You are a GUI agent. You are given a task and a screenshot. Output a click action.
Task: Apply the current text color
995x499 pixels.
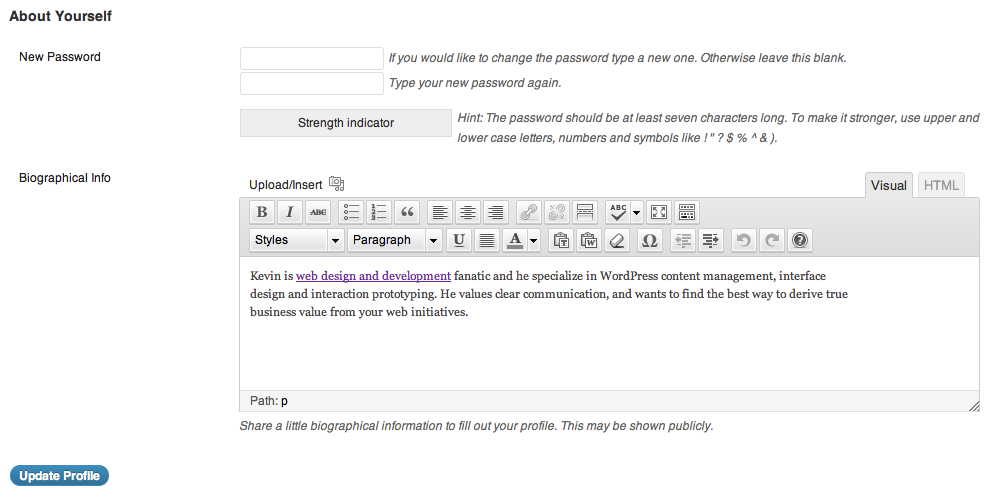point(515,240)
